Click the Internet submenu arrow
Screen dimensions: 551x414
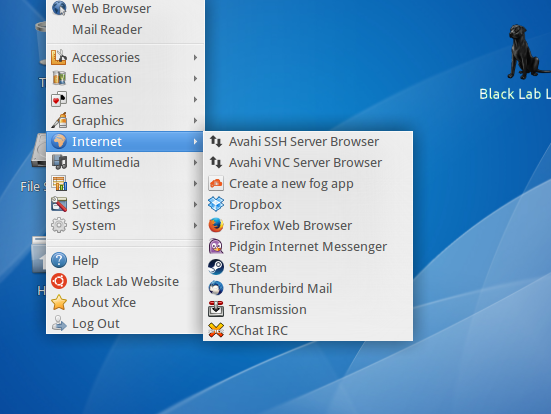click(195, 142)
